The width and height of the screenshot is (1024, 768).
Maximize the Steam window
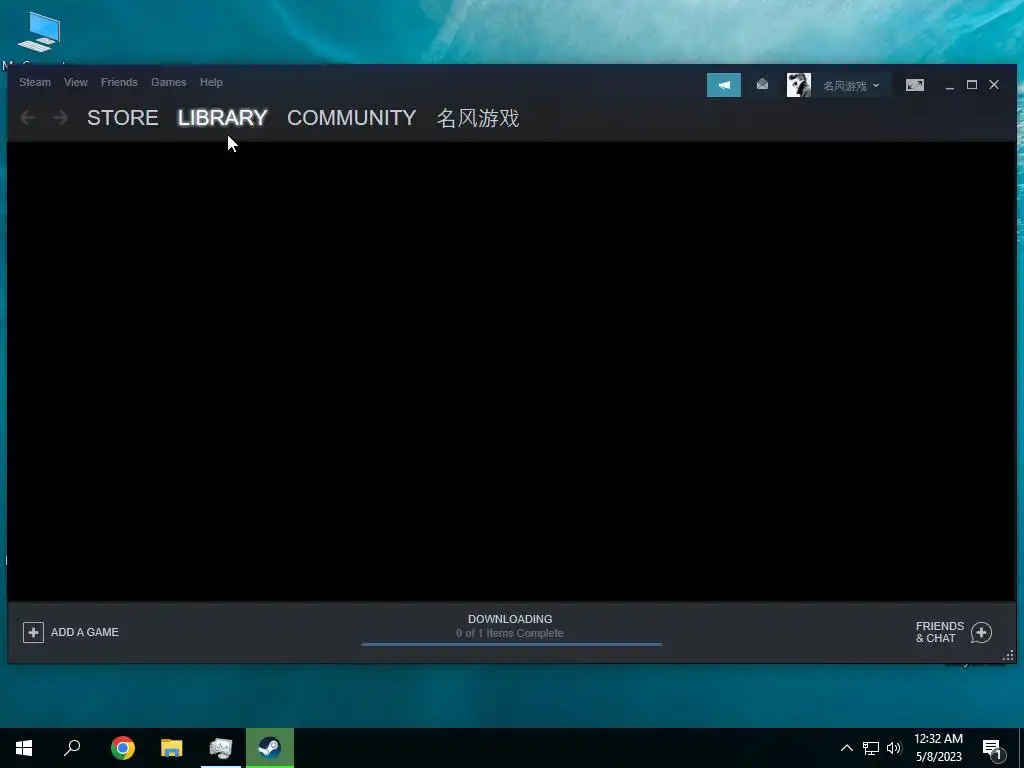pos(972,85)
